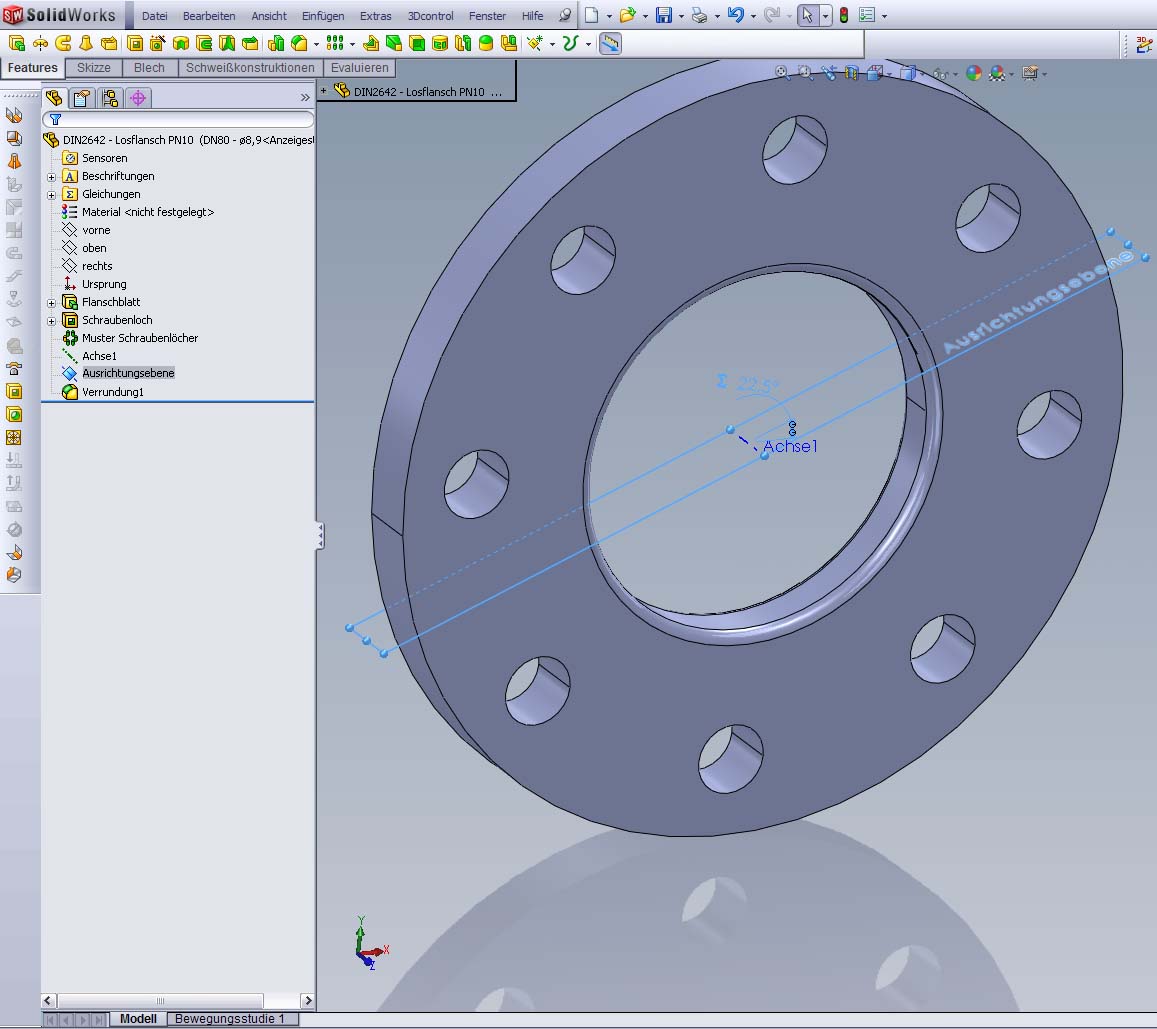Open the ConfigurationManager tab icon

click(x=110, y=97)
